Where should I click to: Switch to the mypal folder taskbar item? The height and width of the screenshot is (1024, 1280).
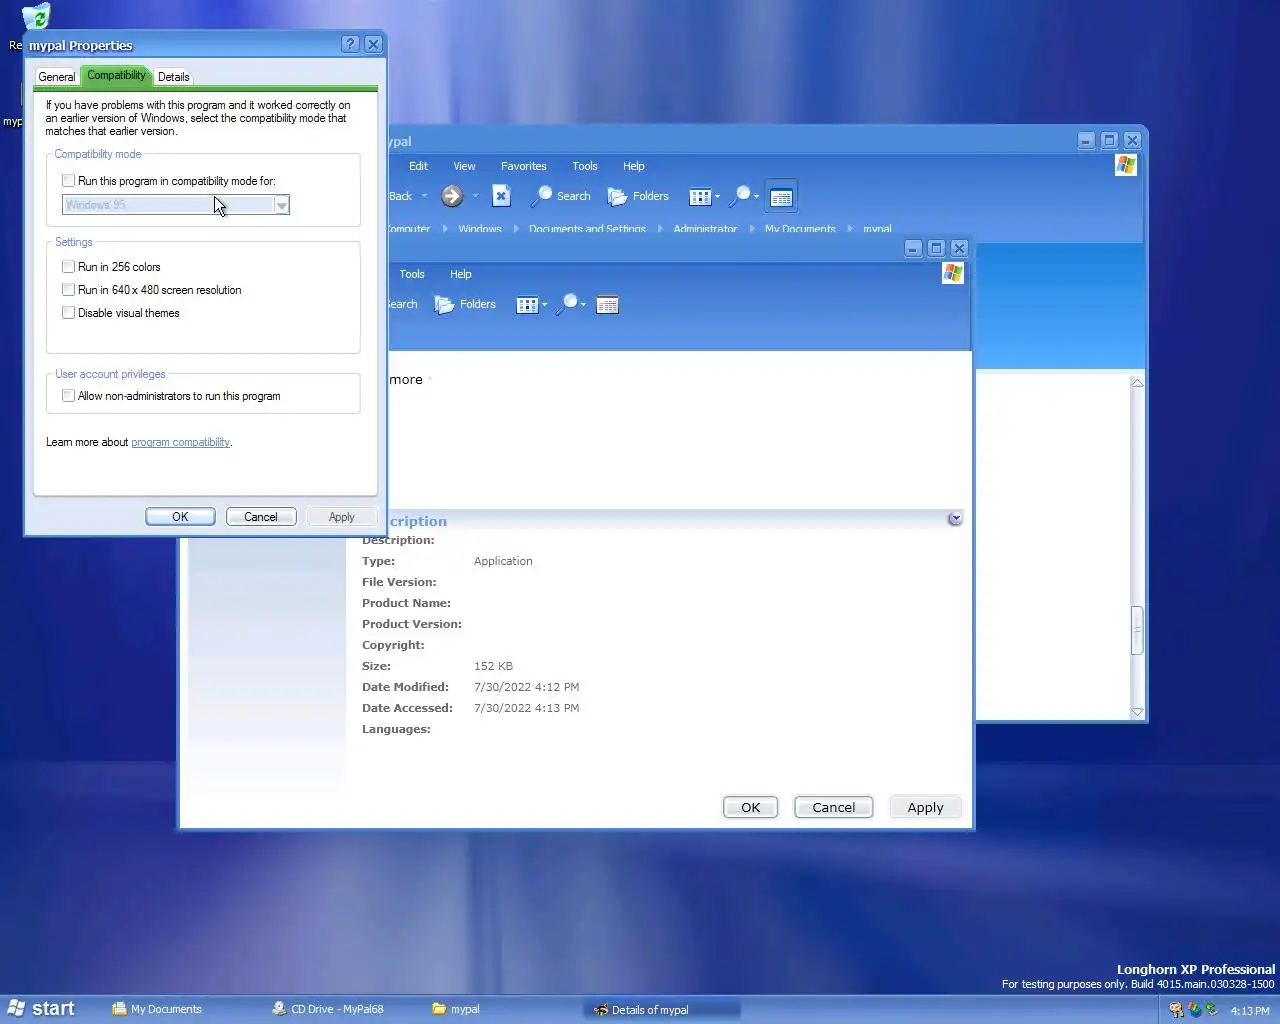(x=456, y=1009)
